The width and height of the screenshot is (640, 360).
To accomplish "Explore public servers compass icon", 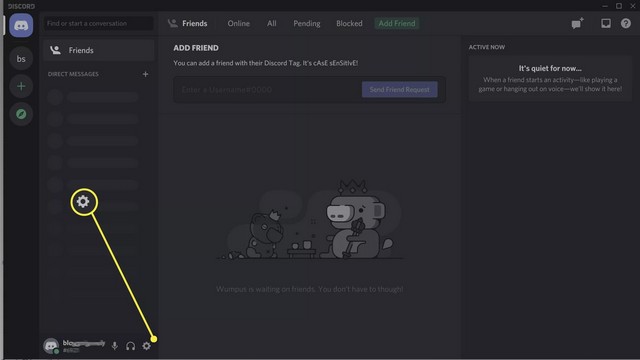I will (x=21, y=114).
